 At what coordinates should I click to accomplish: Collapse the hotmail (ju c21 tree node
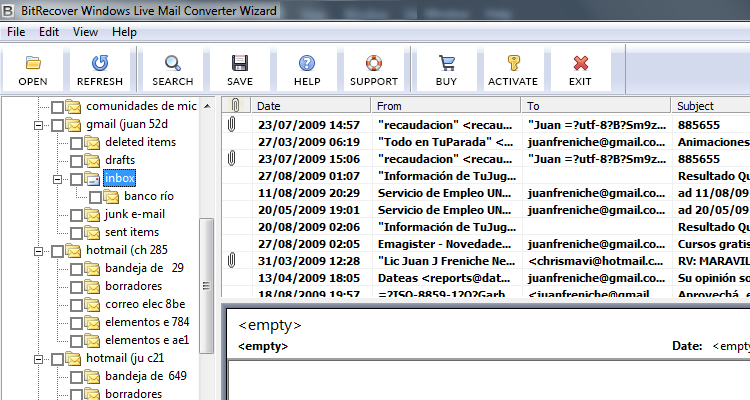click(39, 359)
